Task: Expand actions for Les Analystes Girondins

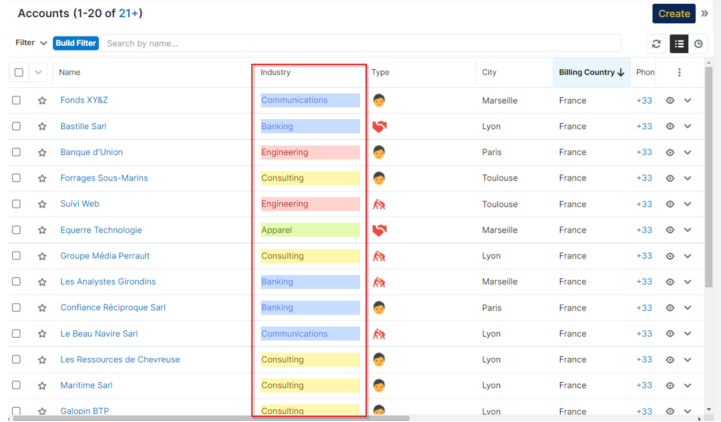Action: click(687, 282)
